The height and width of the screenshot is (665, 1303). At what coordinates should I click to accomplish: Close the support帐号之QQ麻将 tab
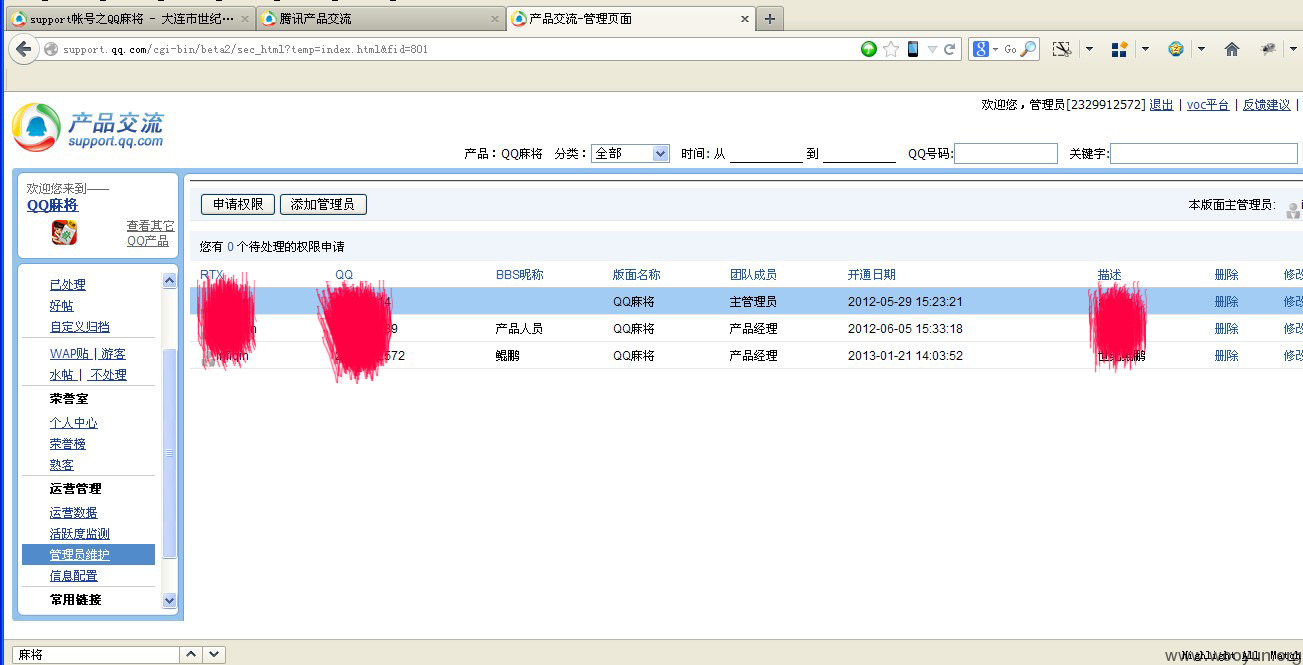(x=245, y=19)
